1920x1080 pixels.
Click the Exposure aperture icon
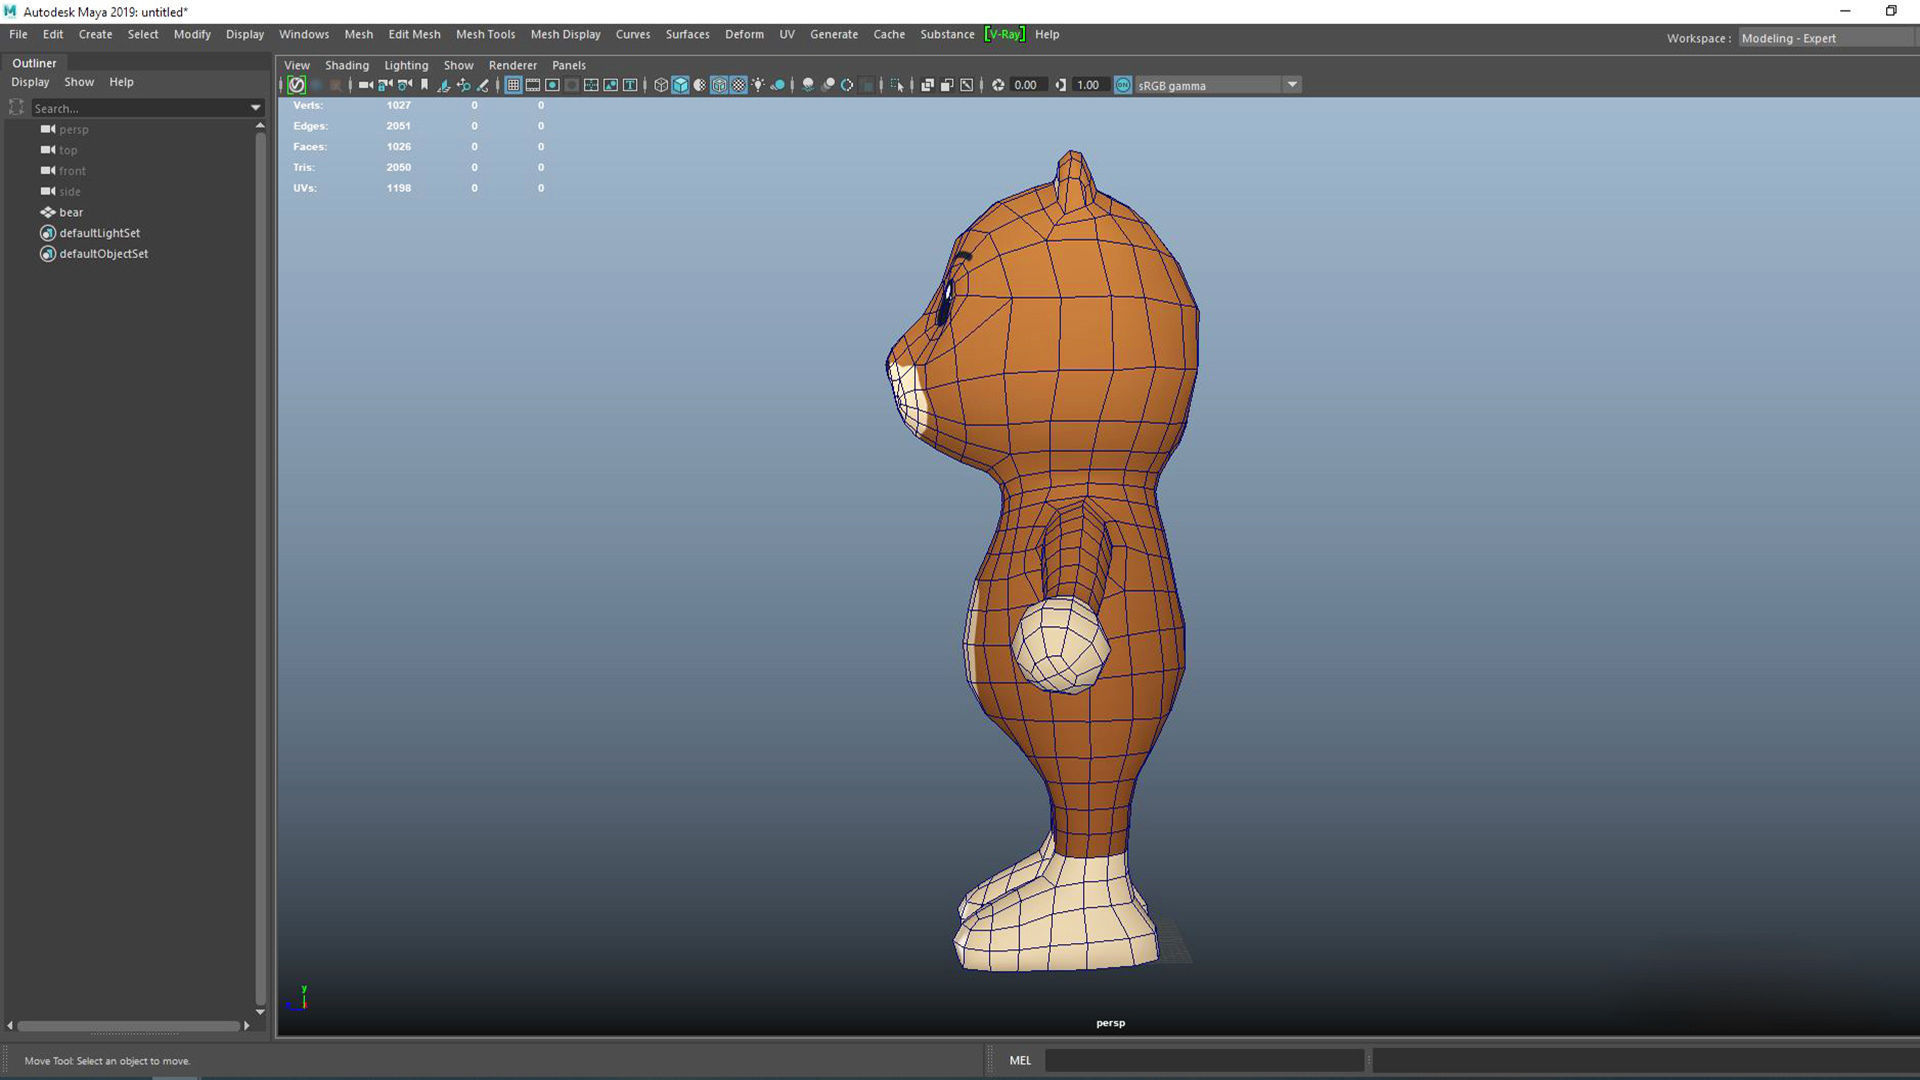pos(998,85)
